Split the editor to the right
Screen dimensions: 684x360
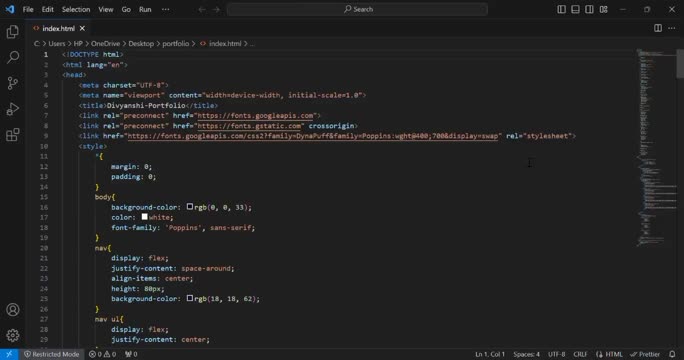658,28
